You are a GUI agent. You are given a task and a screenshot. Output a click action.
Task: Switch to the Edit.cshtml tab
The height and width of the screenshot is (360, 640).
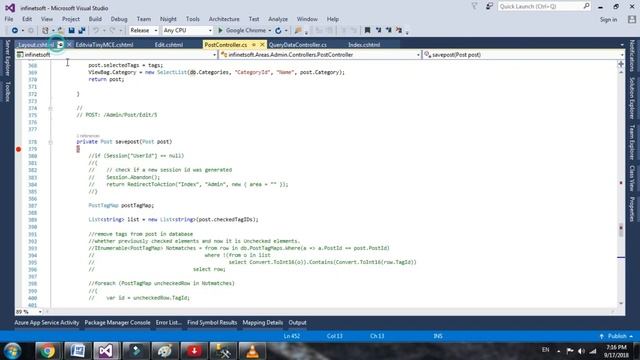pos(169,44)
